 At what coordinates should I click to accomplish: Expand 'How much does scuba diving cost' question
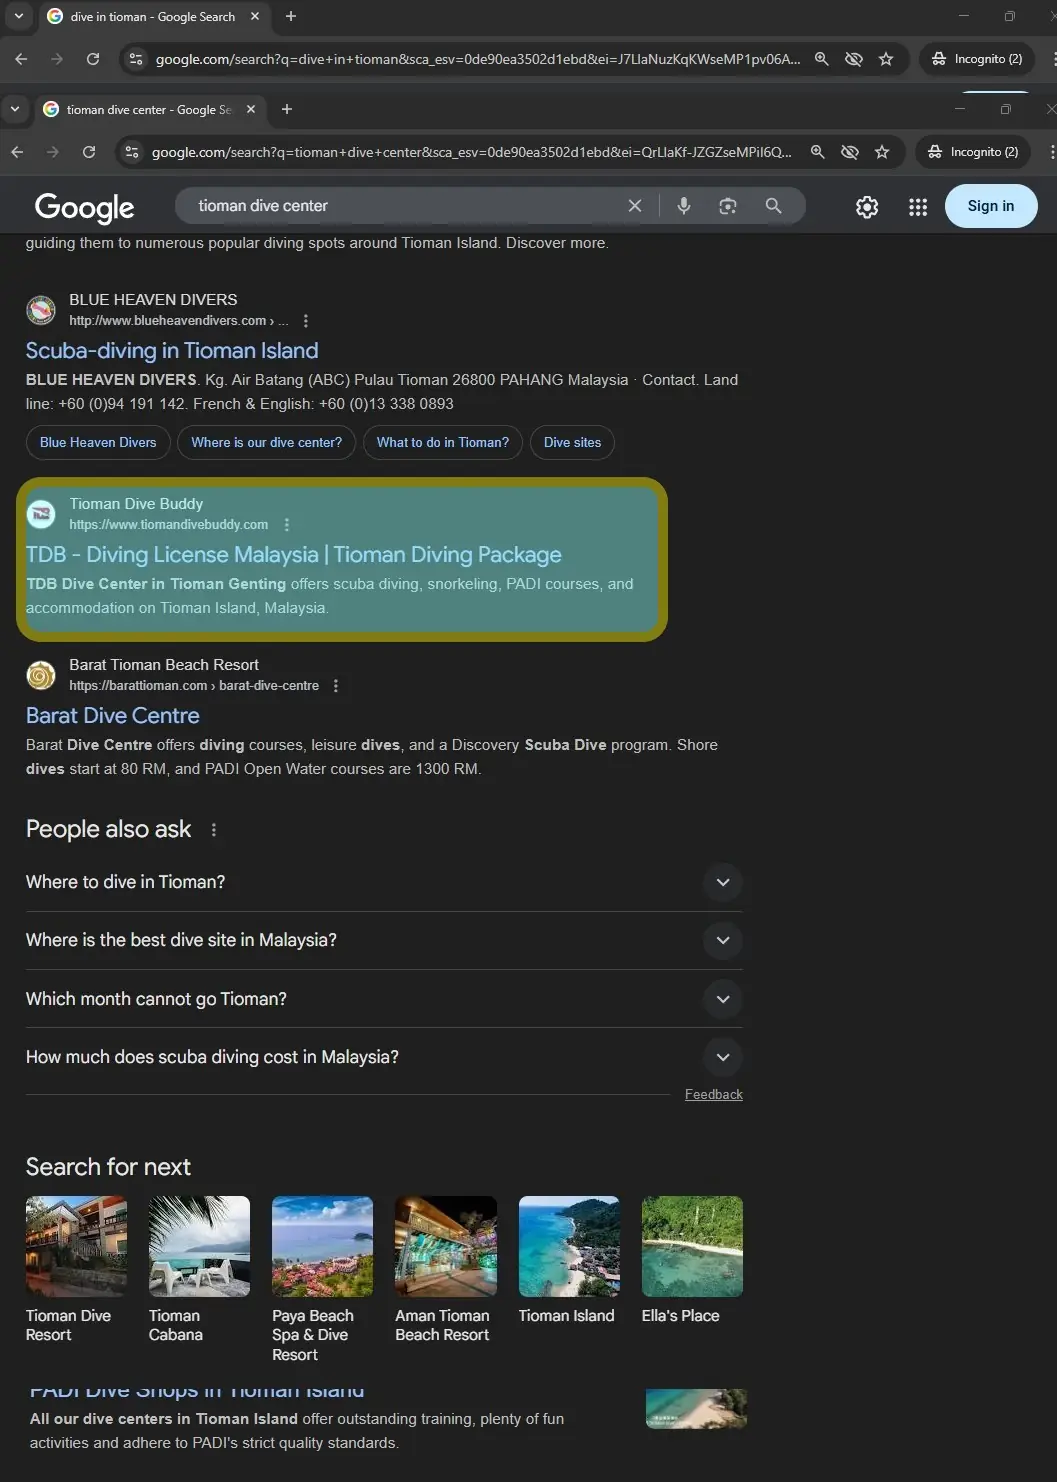coord(384,1057)
